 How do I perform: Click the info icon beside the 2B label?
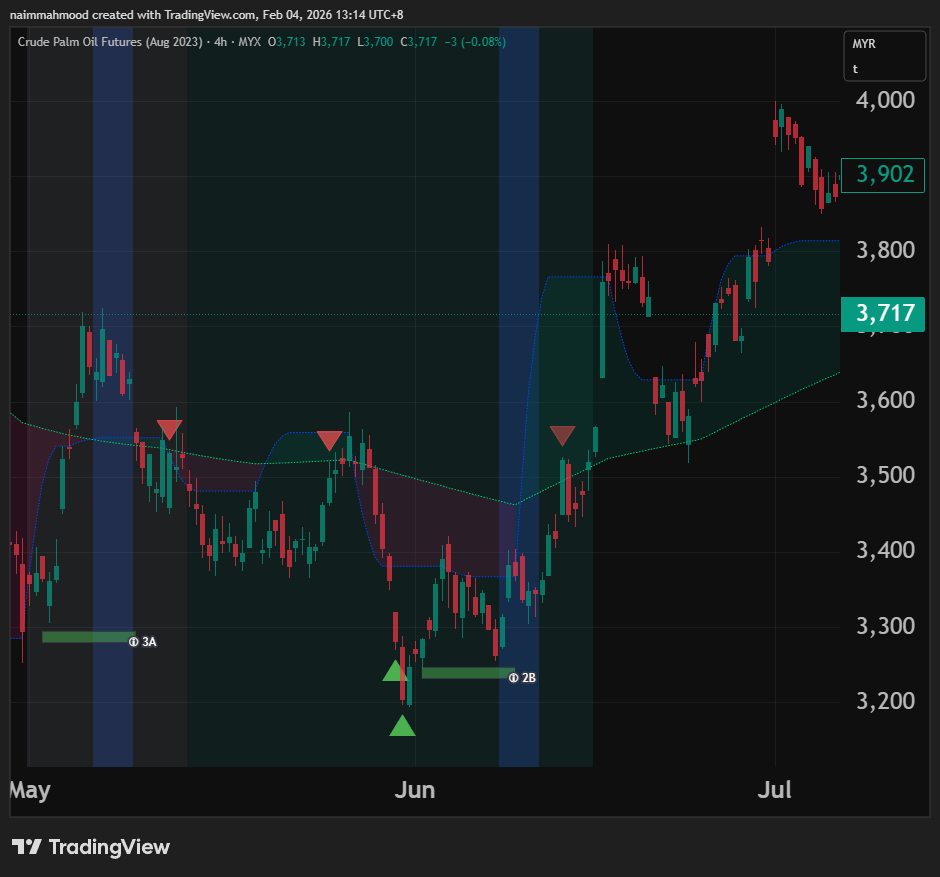pos(513,677)
